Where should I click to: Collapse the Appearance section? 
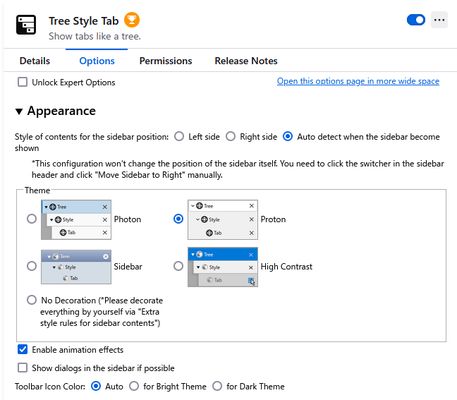19,111
